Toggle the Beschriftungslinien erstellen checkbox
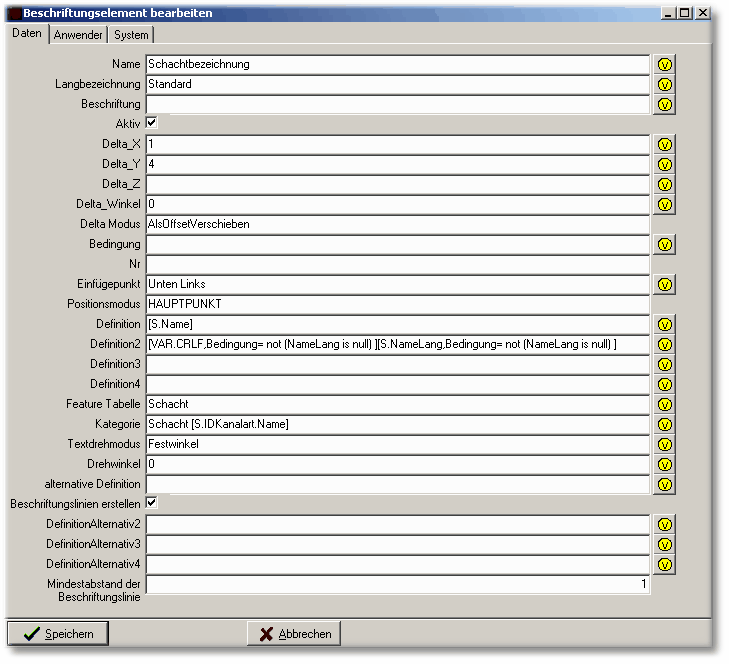This screenshot has height=664, width=729. tap(152, 503)
